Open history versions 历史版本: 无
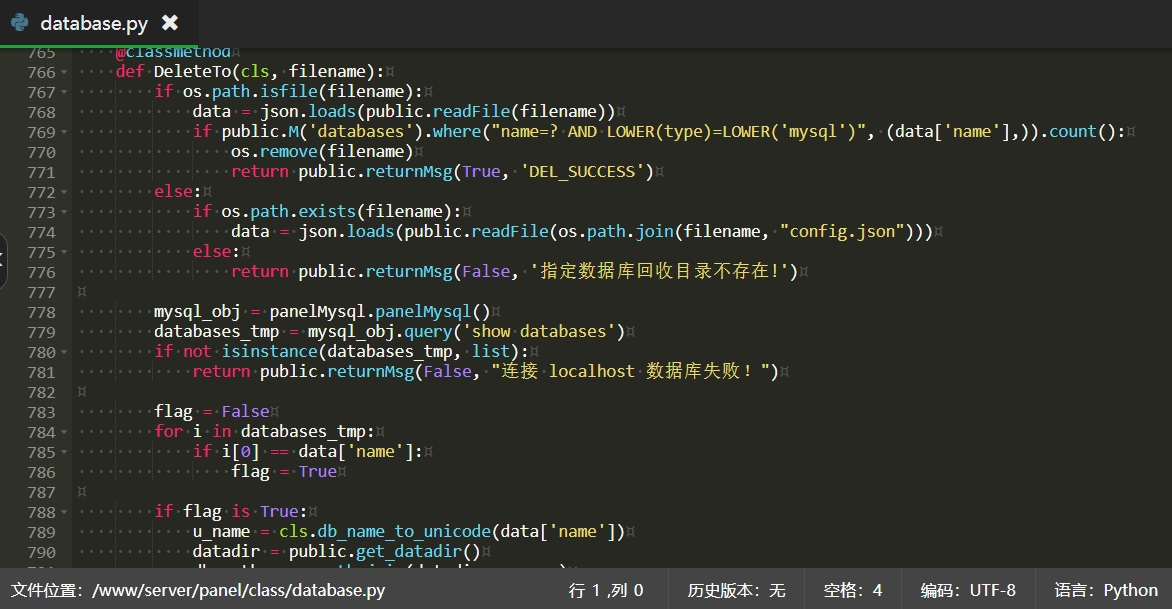The image size is (1172, 609). (x=736, y=590)
